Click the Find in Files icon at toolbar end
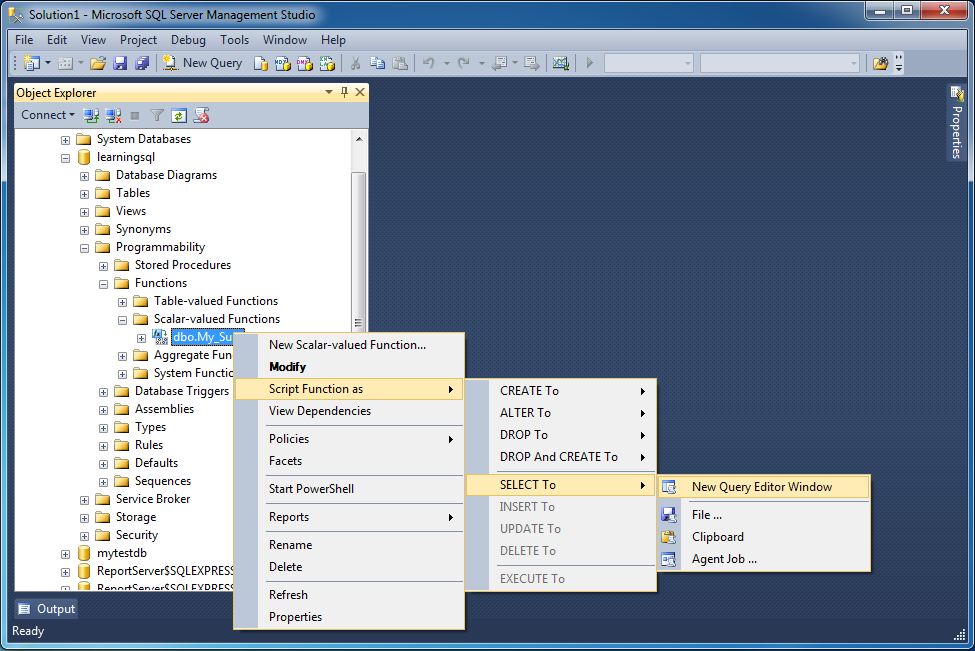Image resolution: width=975 pixels, height=651 pixels. [x=880, y=63]
